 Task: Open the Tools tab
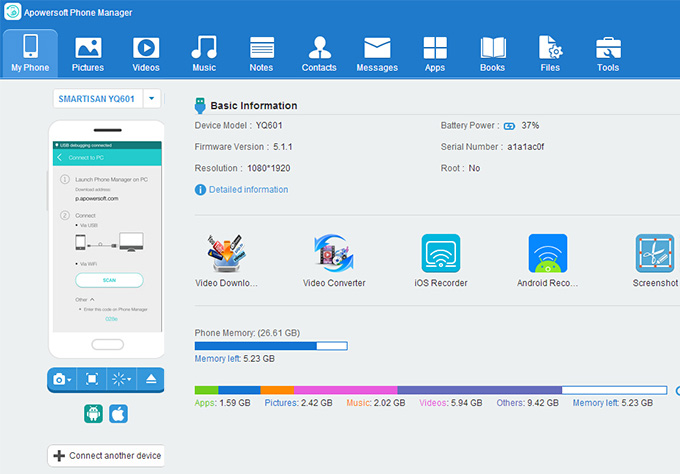coord(608,54)
